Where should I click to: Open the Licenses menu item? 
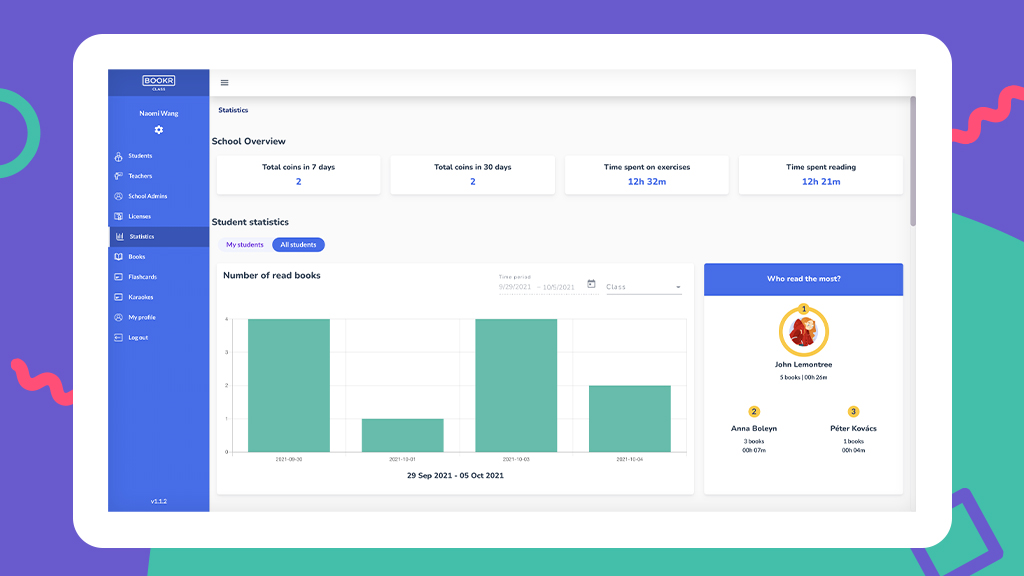[159, 217]
